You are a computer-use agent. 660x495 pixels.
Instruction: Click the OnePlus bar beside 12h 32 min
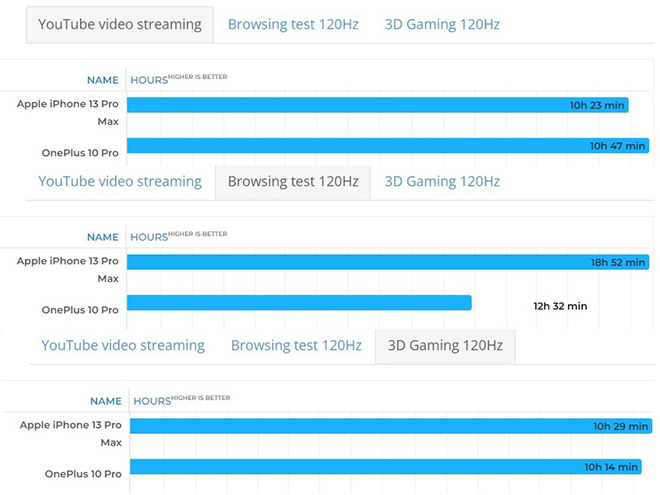(x=299, y=303)
